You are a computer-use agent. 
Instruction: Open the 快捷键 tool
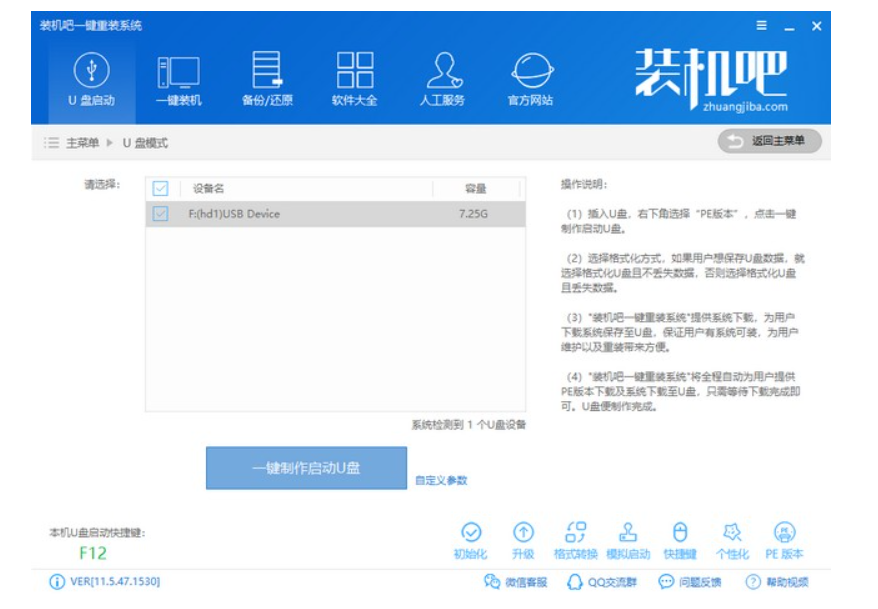(x=680, y=541)
